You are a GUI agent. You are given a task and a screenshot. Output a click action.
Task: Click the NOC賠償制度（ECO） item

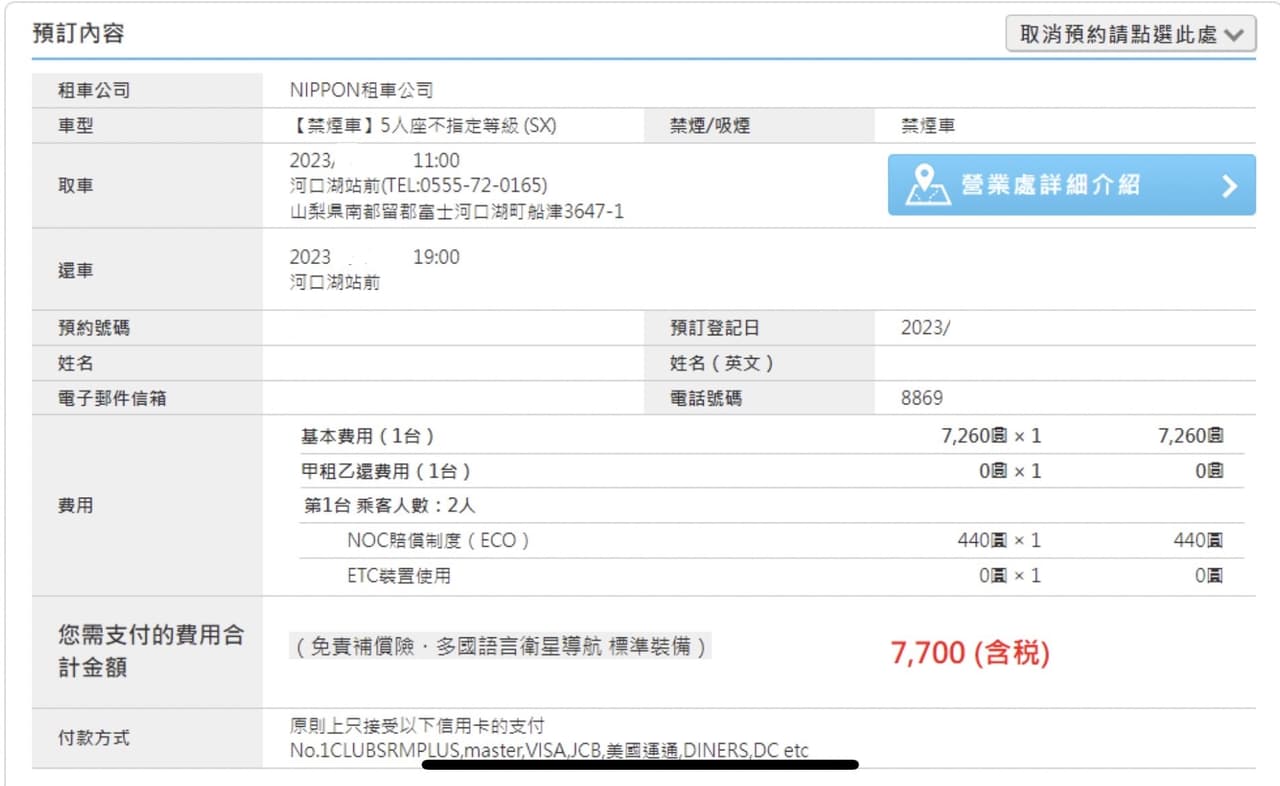tap(438, 540)
